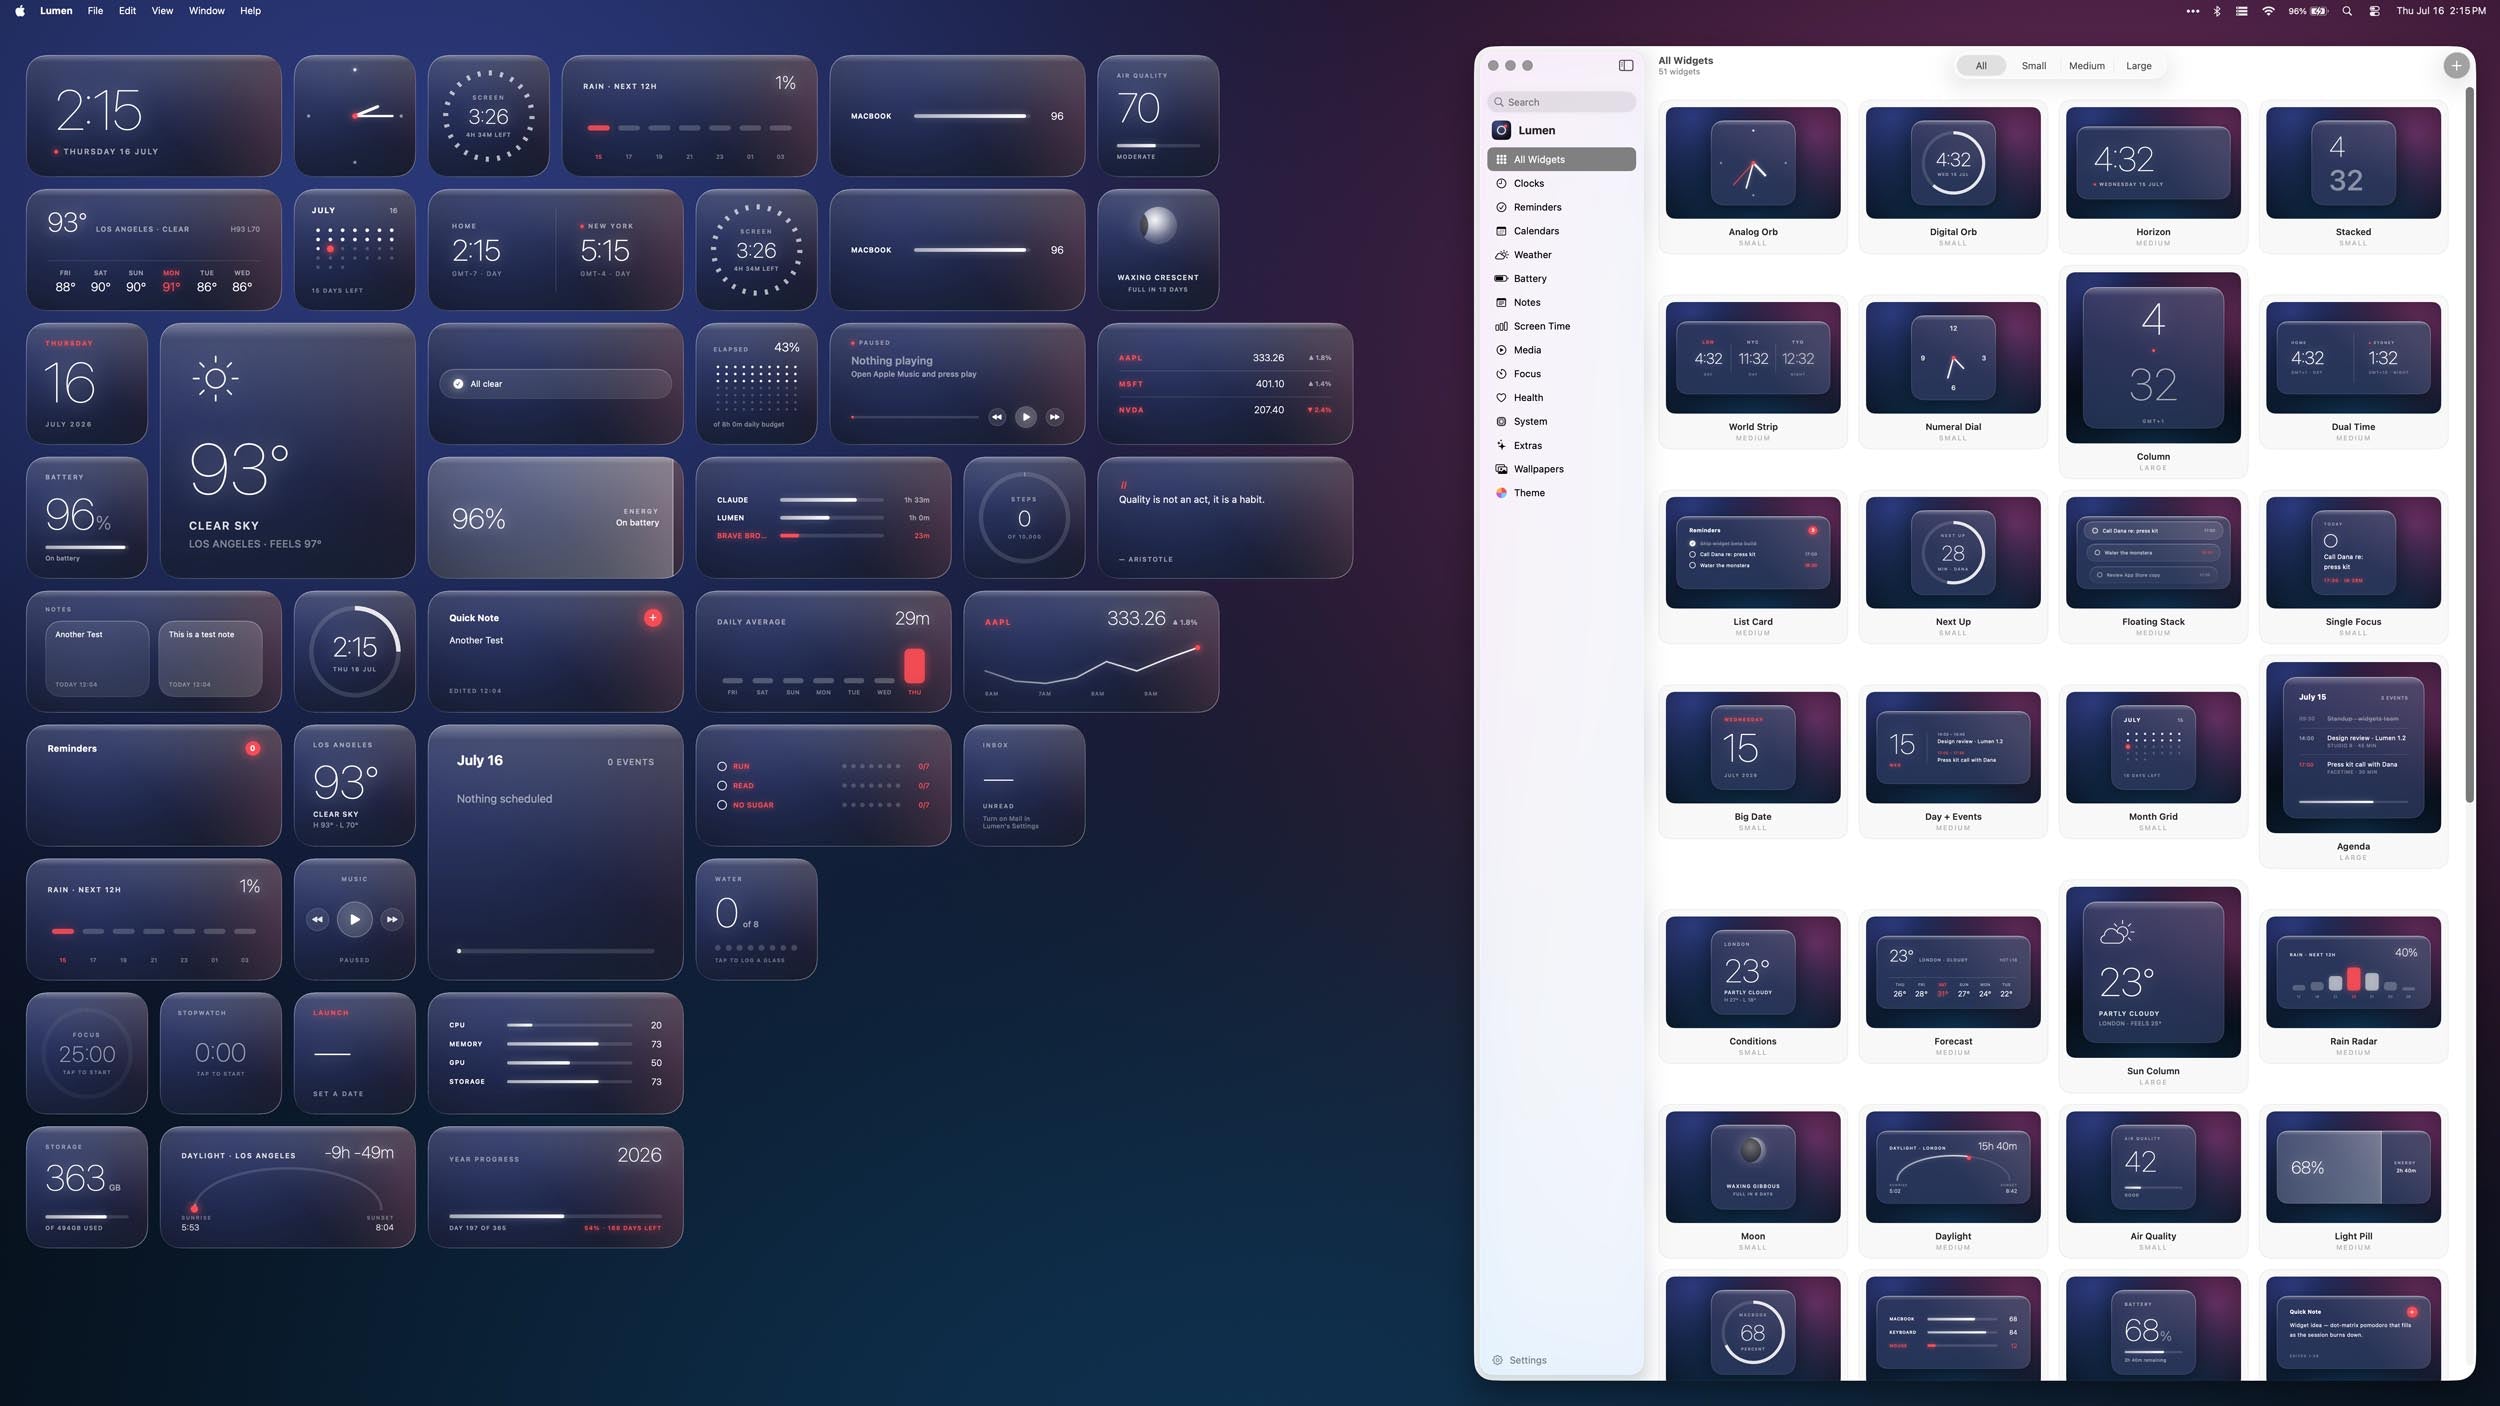Image resolution: width=2500 pixels, height=1406 pixels.
Task: Open the View menu
Action: pyautogui.click(x=162, y=11)
